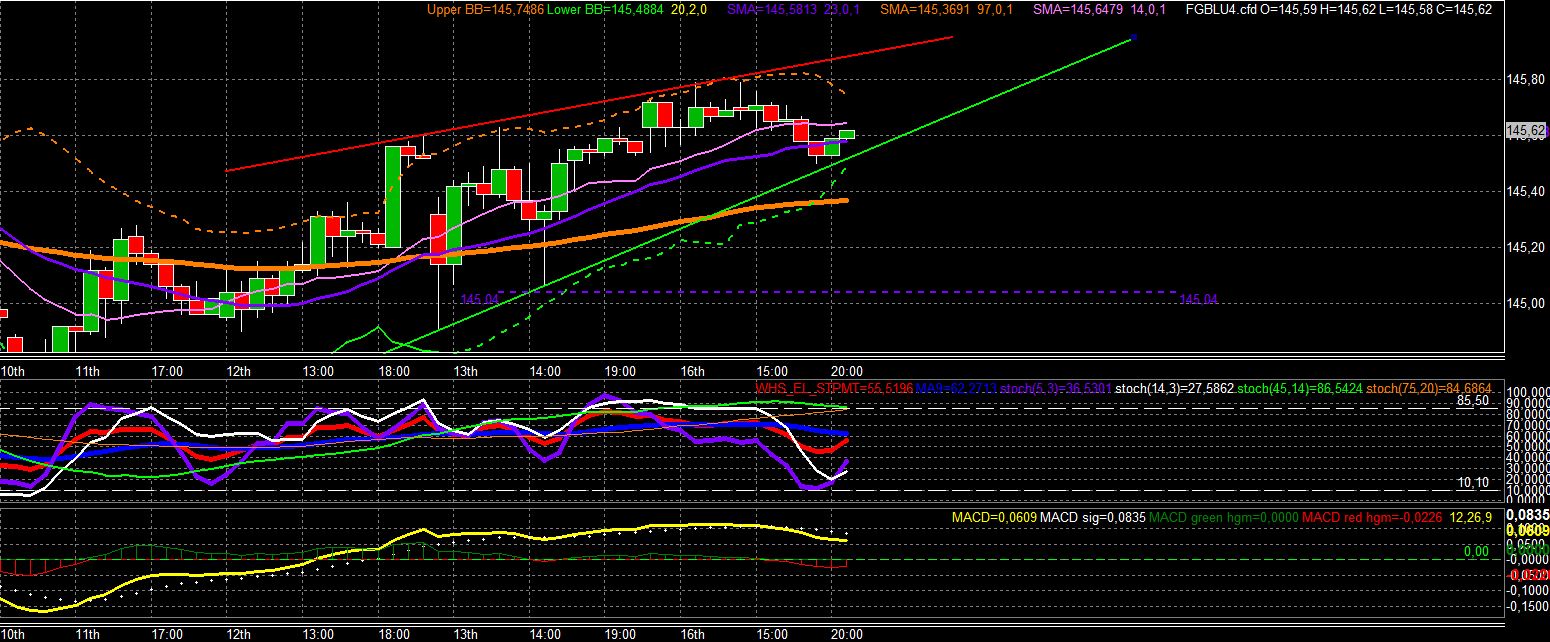Click the 20:00 label on upper time axis
Viewport: 1550px width, 642px height.
(x=847, y=371)
